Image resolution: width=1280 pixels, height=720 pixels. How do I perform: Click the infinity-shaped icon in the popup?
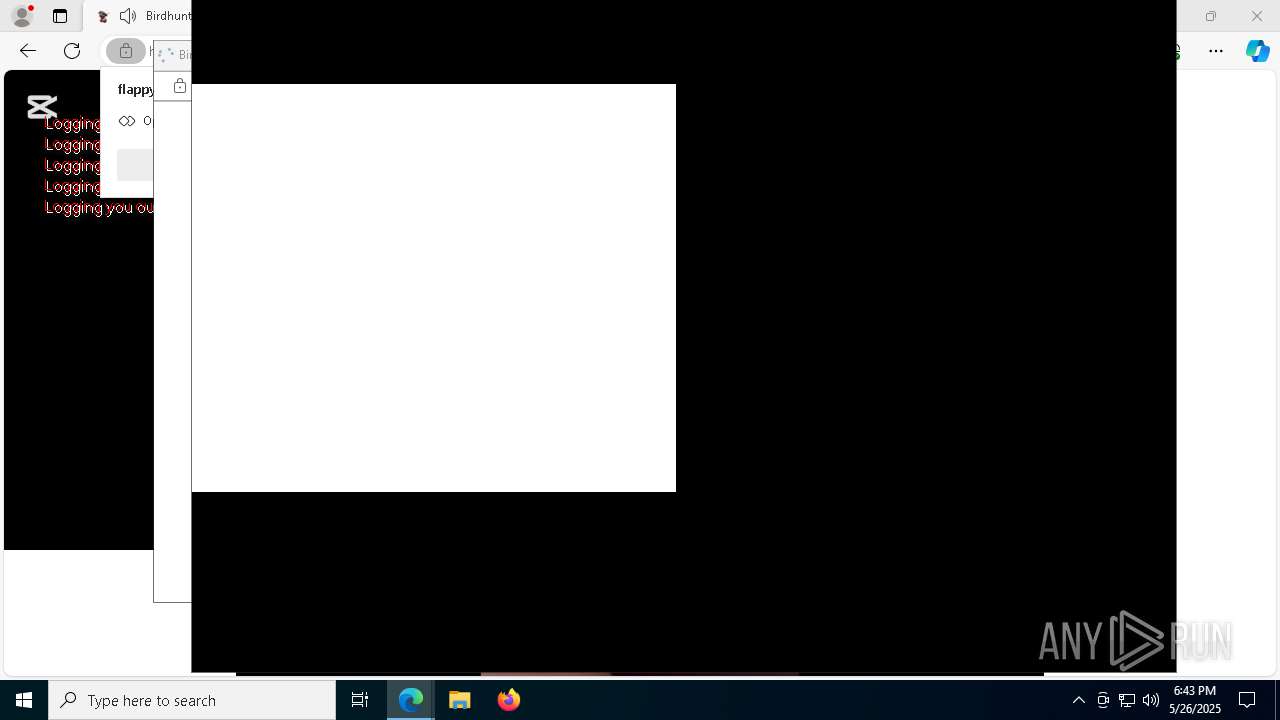point(126,121)
